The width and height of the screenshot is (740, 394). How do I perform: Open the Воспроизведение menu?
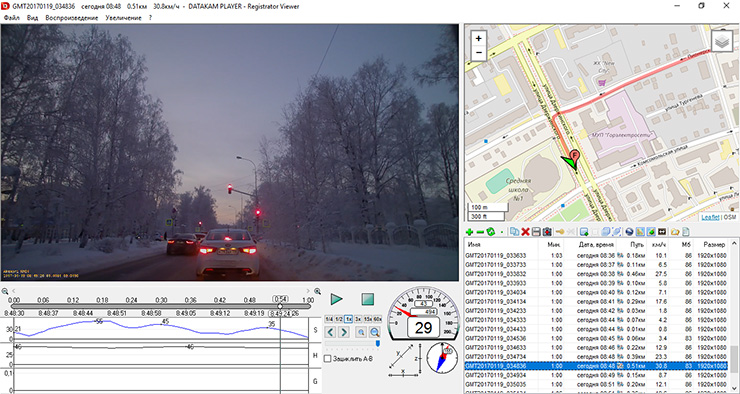pos(72,18)
